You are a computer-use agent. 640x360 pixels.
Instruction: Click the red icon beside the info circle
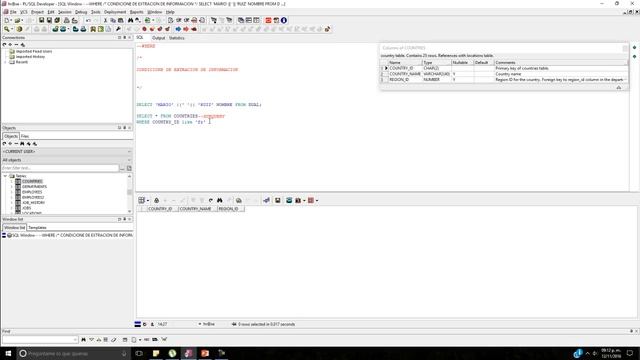tap(268, 20)
